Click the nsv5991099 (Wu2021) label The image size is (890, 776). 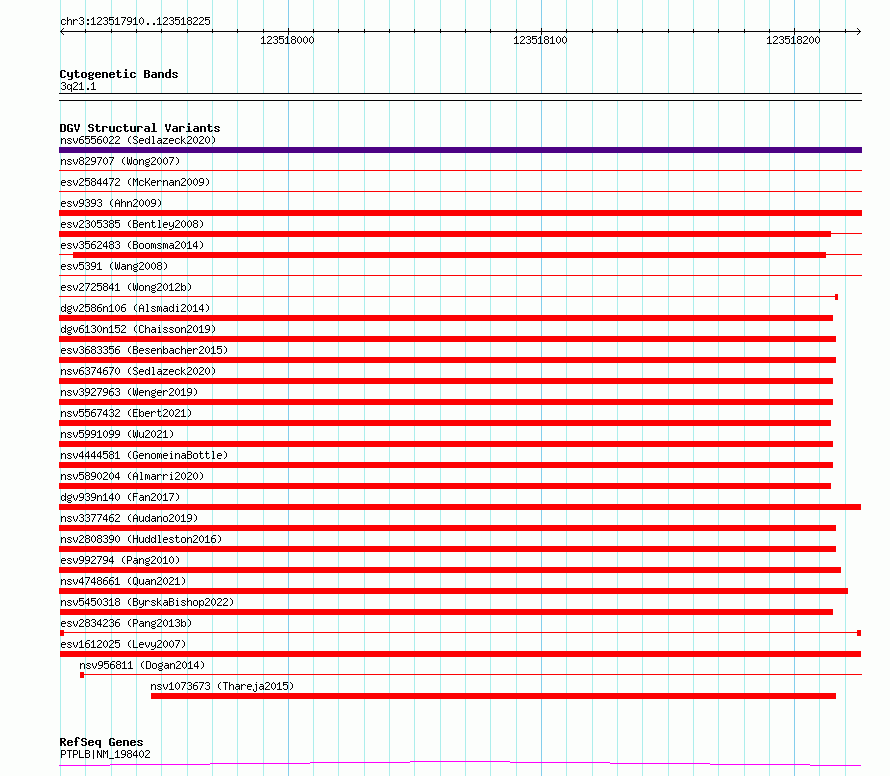coord(117,434)
